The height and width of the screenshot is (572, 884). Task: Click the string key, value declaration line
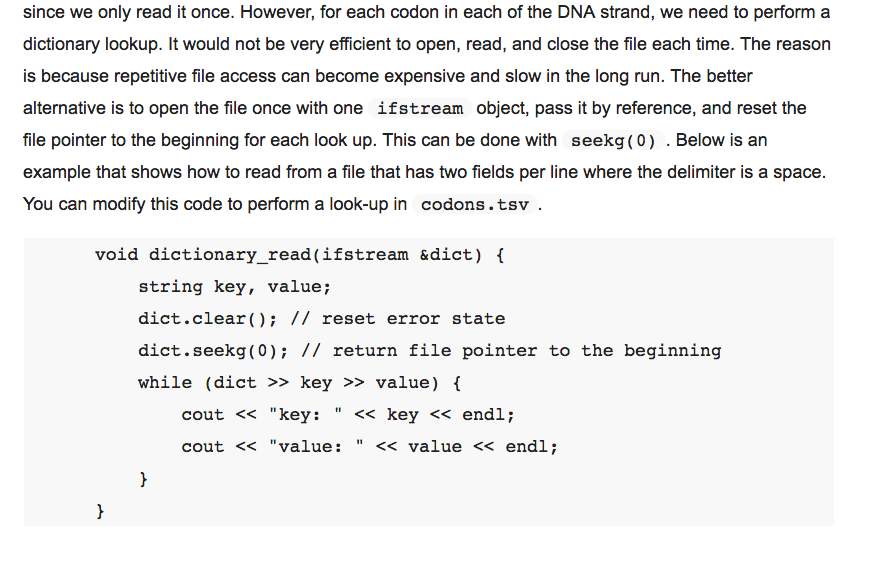tap(235, 287)
